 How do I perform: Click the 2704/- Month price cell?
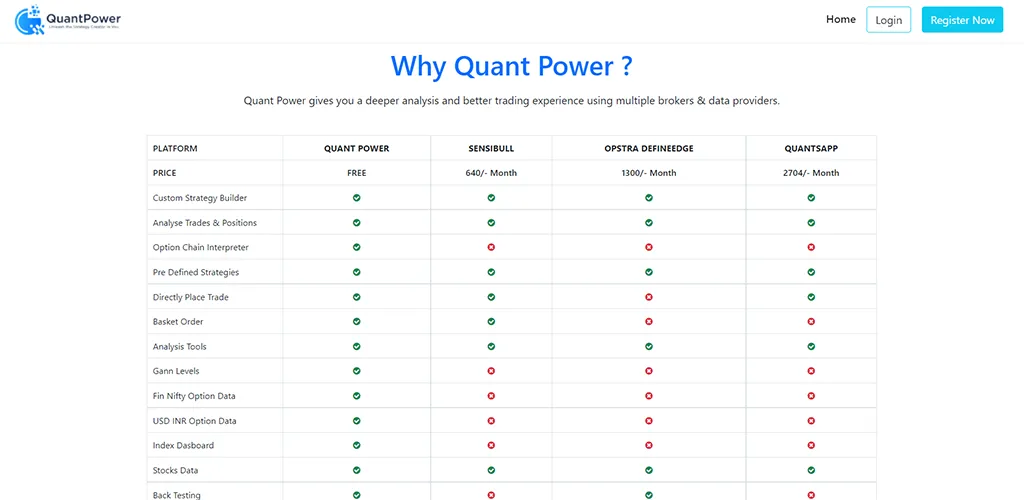(x=811, y=173)
